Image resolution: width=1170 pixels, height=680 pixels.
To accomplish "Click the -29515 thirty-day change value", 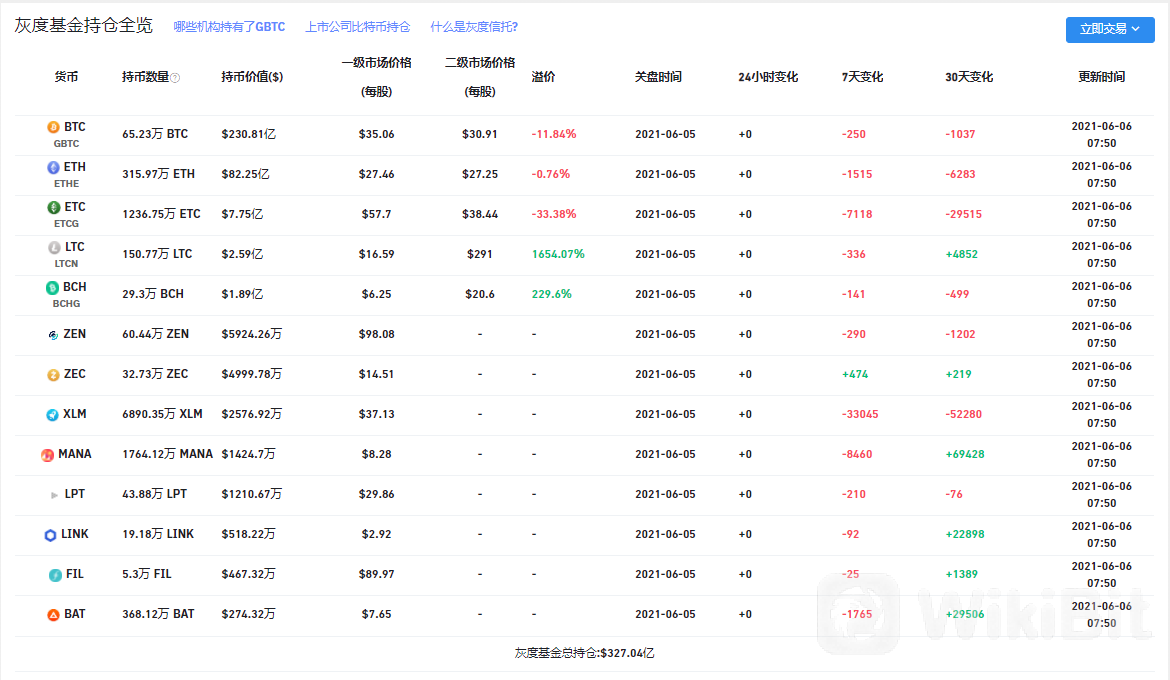I will (963, 214).
